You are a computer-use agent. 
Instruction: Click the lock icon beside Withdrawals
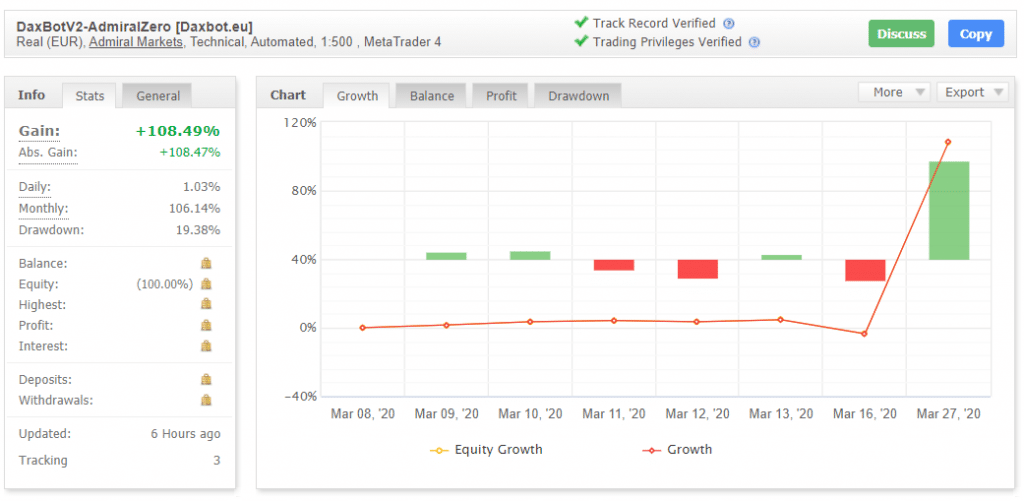206,400
